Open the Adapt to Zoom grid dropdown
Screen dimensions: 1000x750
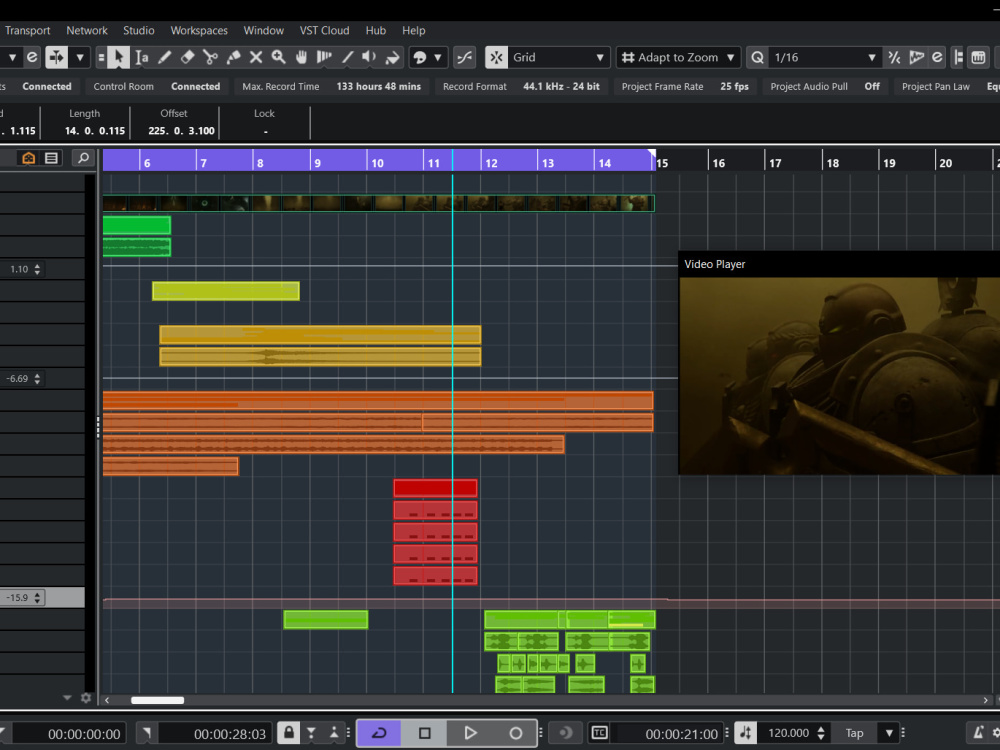click(679, 57)
